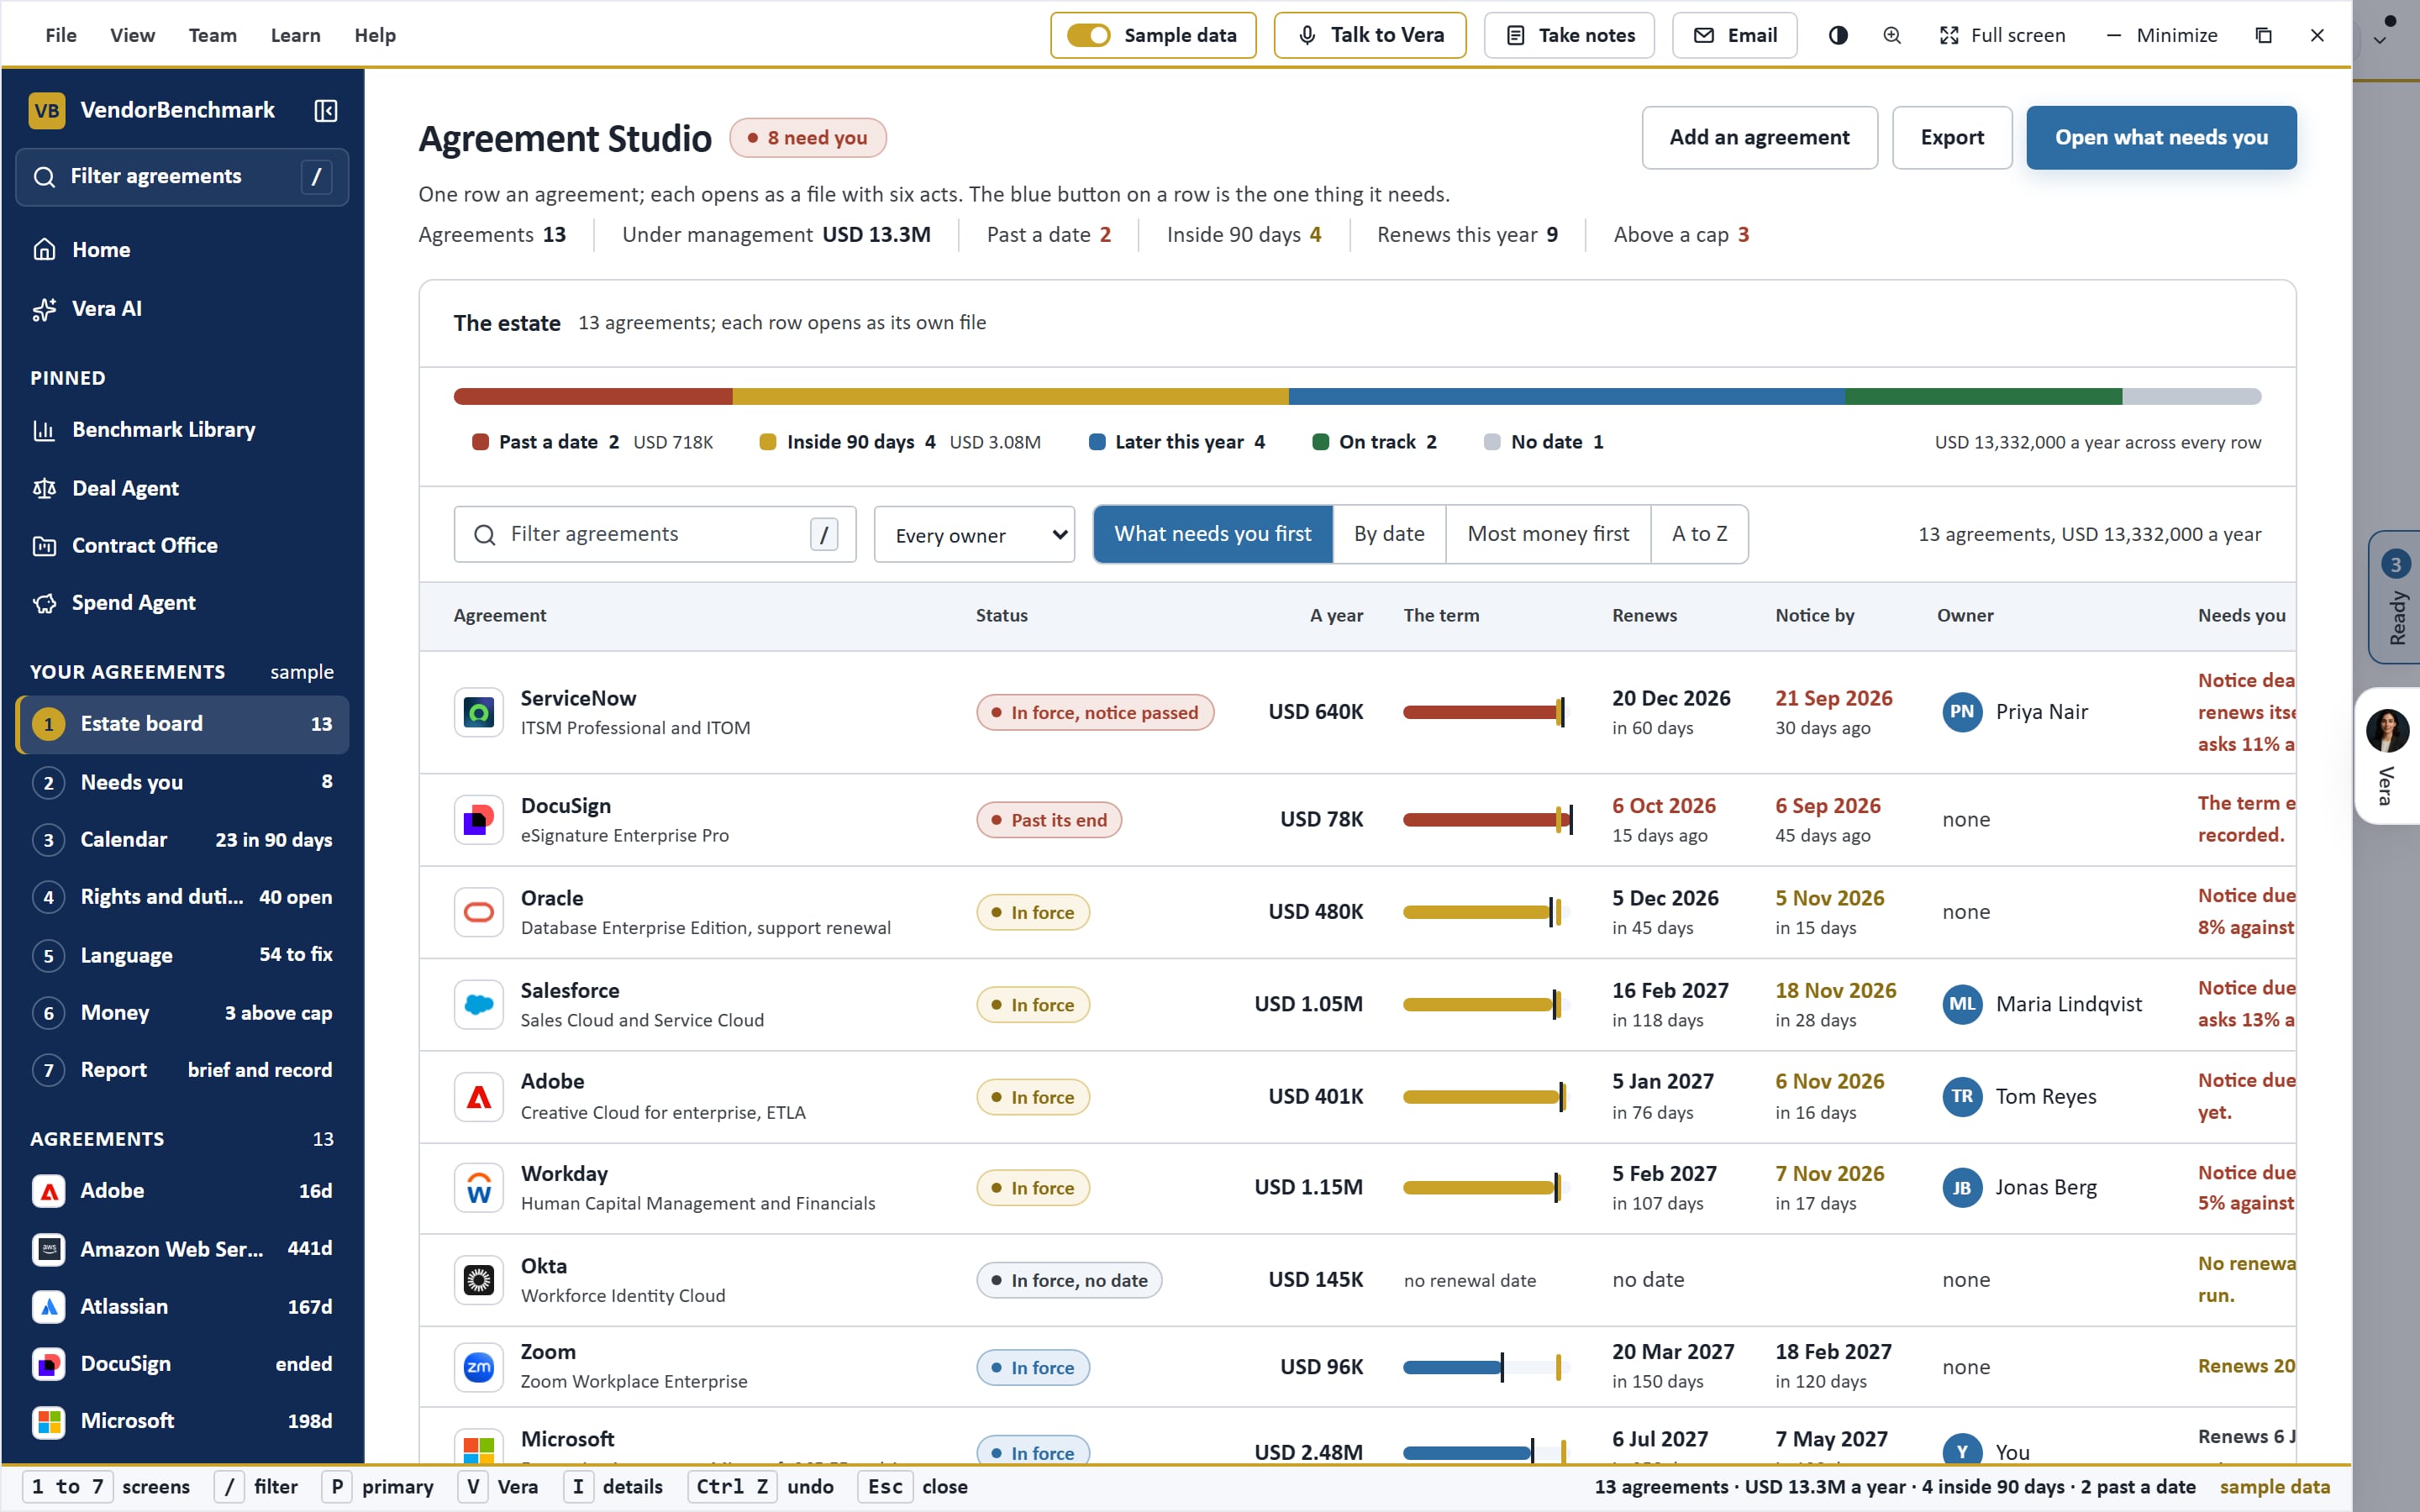
Task: Open the View menu
Action: point(132,35)
